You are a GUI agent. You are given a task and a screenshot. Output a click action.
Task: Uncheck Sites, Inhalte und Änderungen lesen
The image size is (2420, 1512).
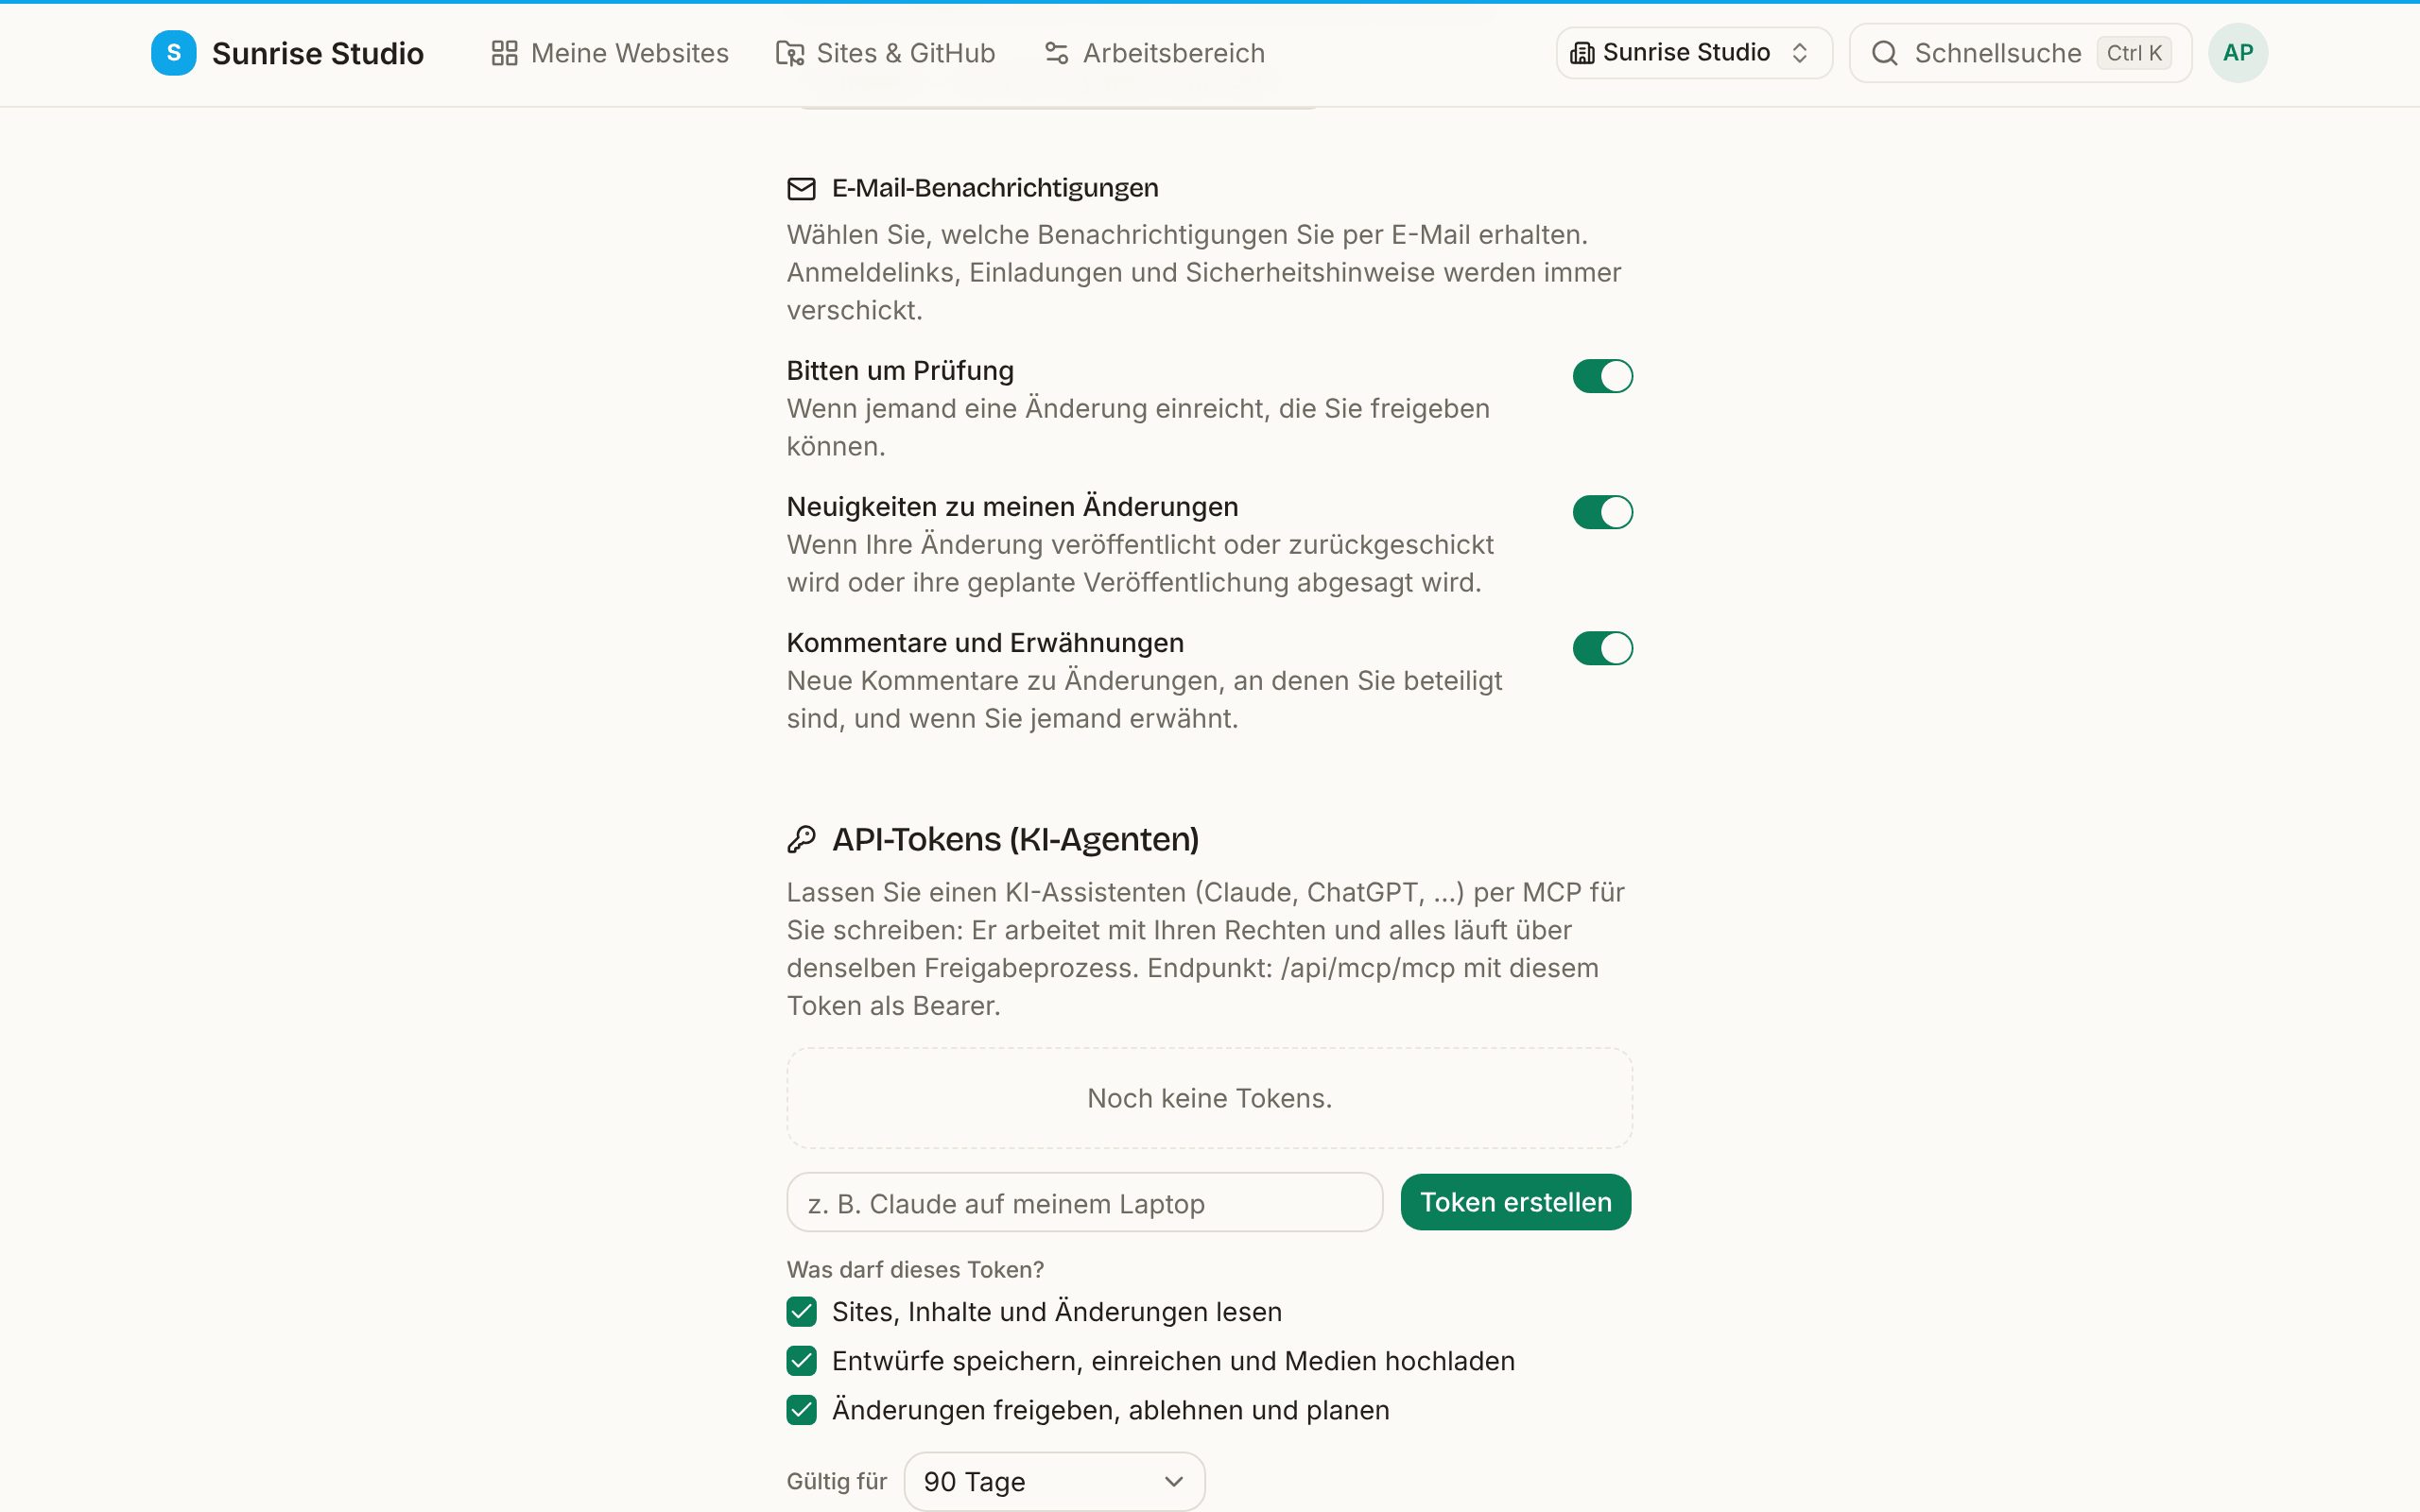click(801, 1311)
